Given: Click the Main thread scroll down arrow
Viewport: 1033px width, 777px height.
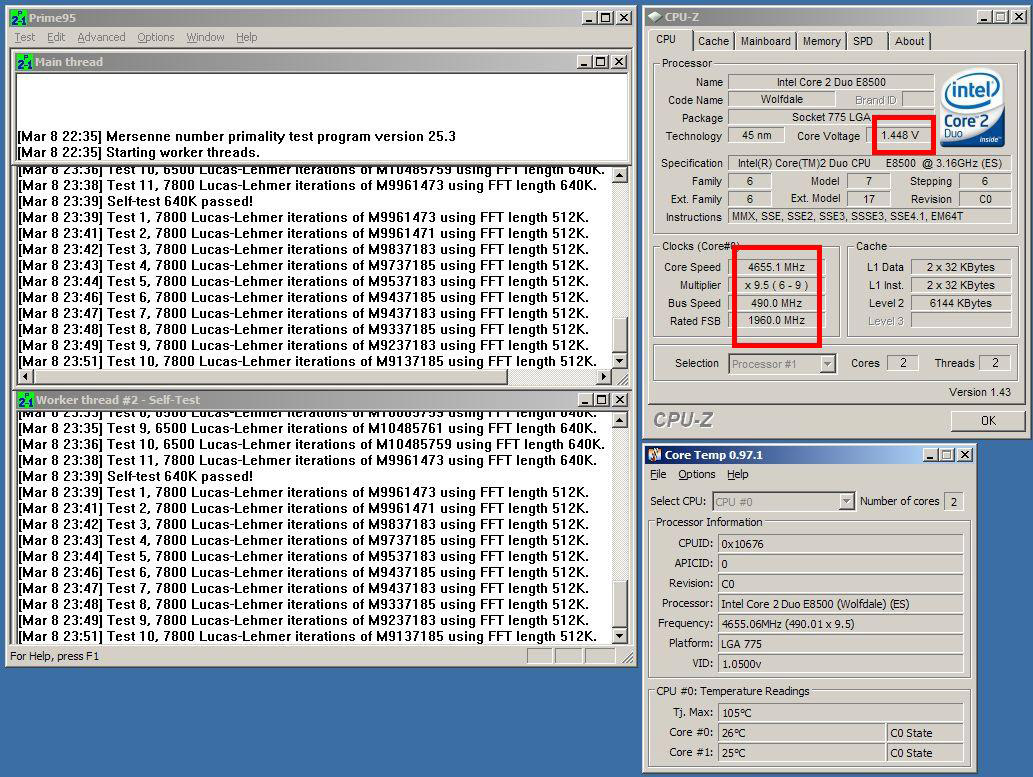Looking at the screenshot, I should 619,360.
